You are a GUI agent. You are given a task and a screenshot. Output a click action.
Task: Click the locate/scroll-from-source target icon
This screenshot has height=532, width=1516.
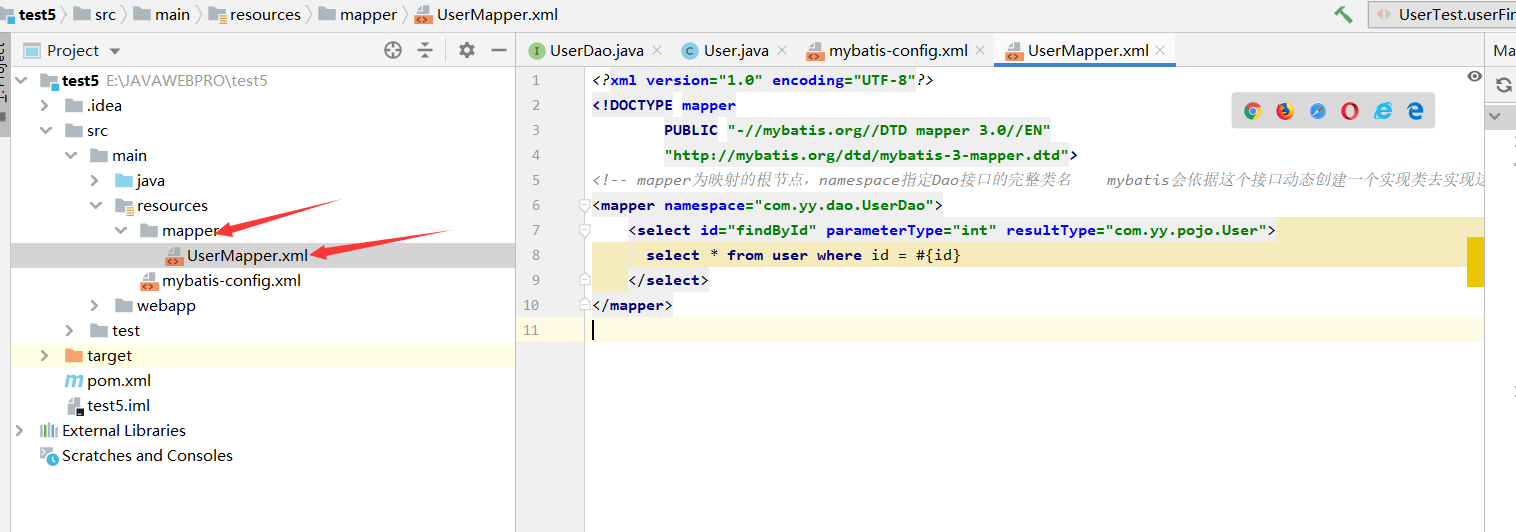(x=393, y=50)
